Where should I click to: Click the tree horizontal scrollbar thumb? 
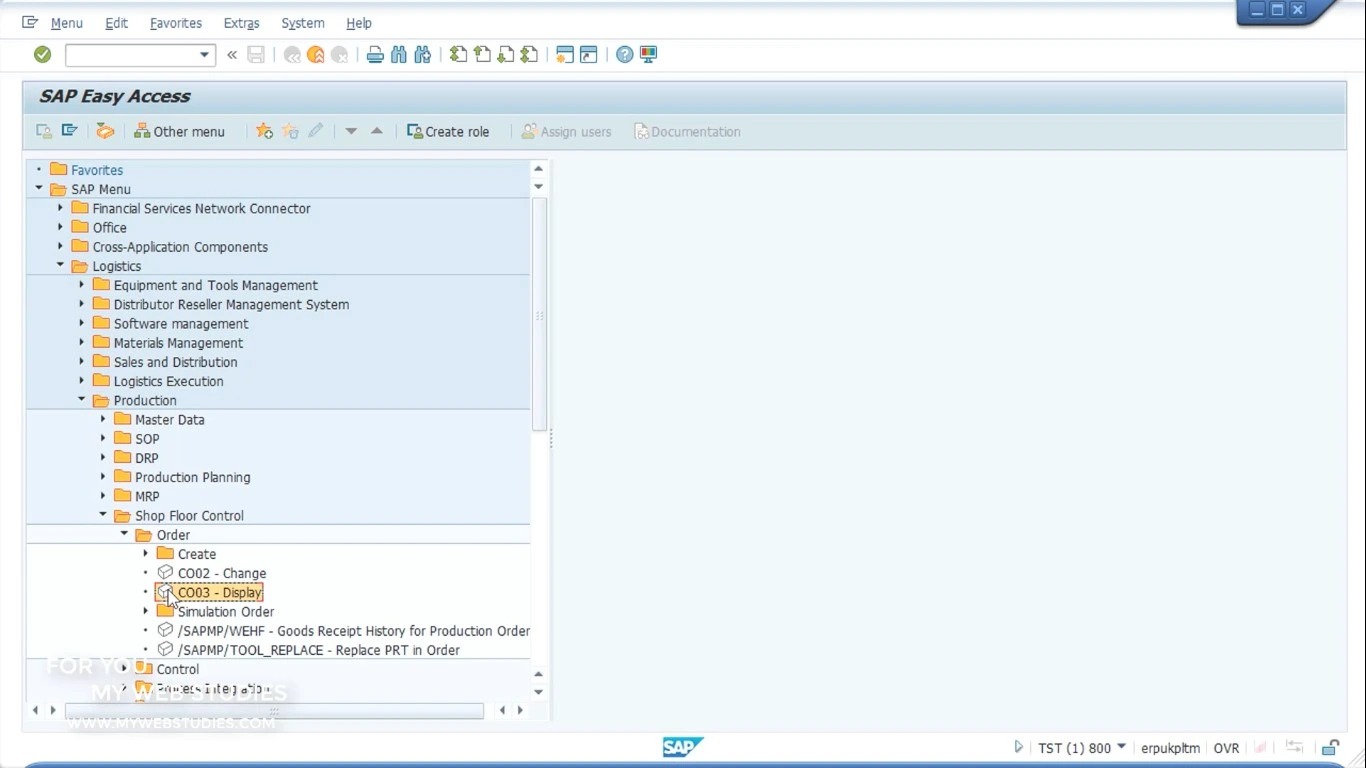[x=274, y=710]
